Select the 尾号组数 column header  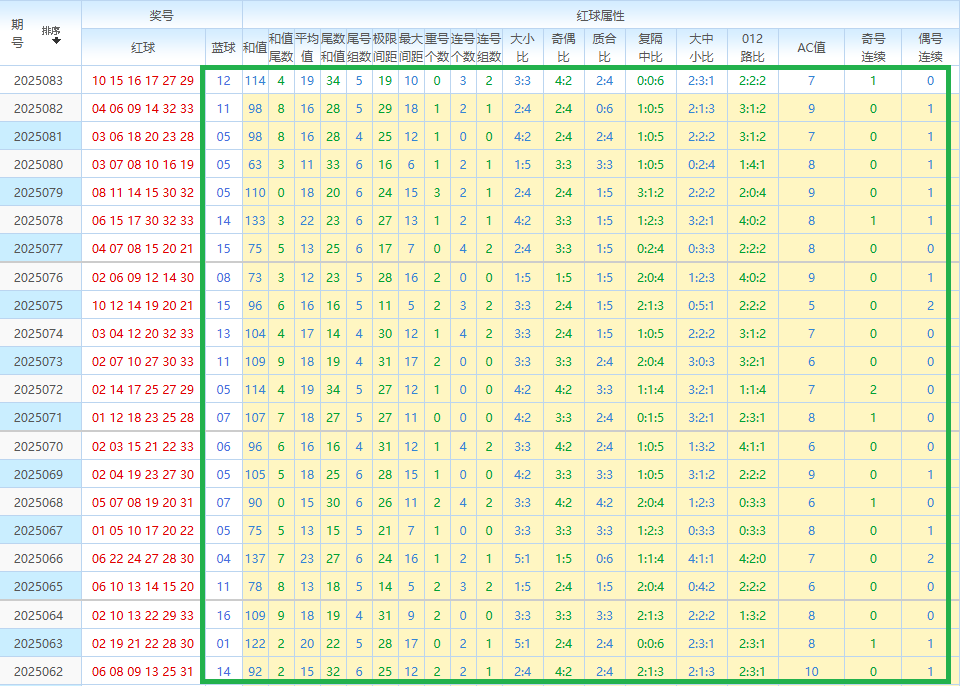(x=359, y=48)
